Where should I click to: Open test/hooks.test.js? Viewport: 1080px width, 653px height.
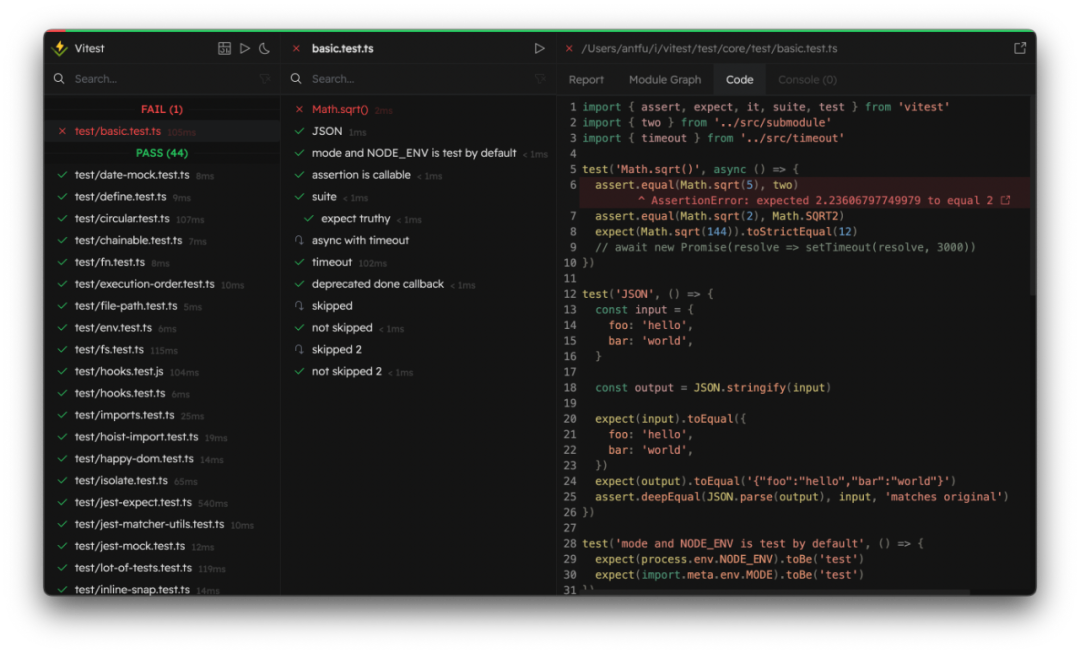[162, 371]
